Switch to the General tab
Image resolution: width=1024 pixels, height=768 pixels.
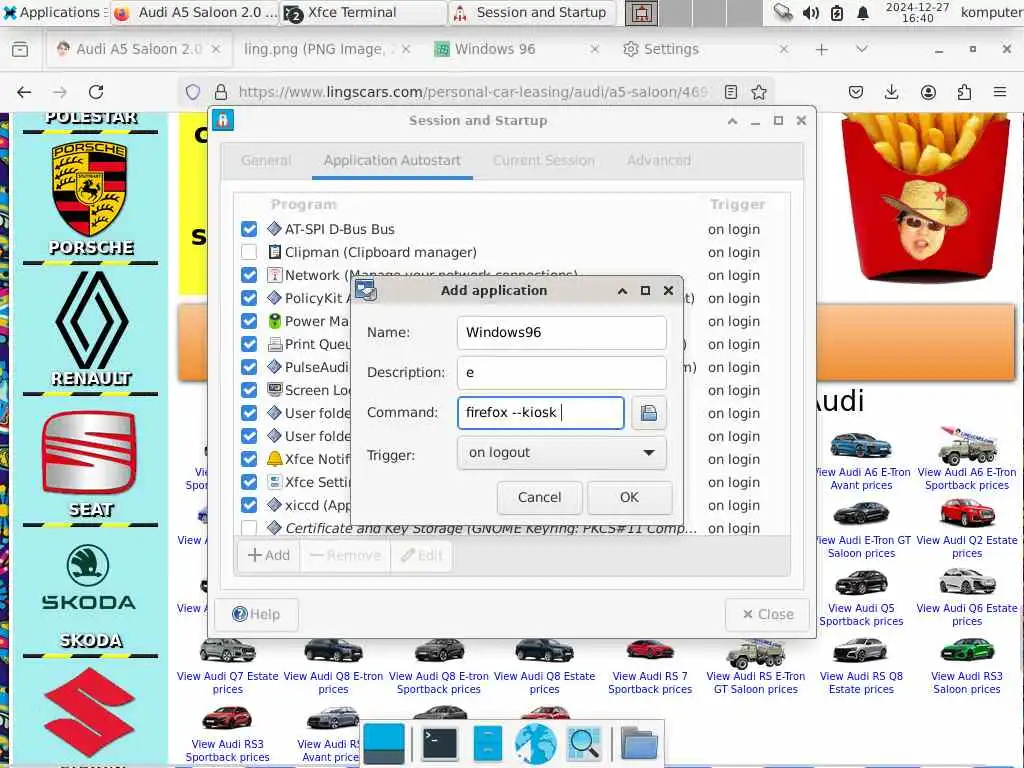(266, 161)
